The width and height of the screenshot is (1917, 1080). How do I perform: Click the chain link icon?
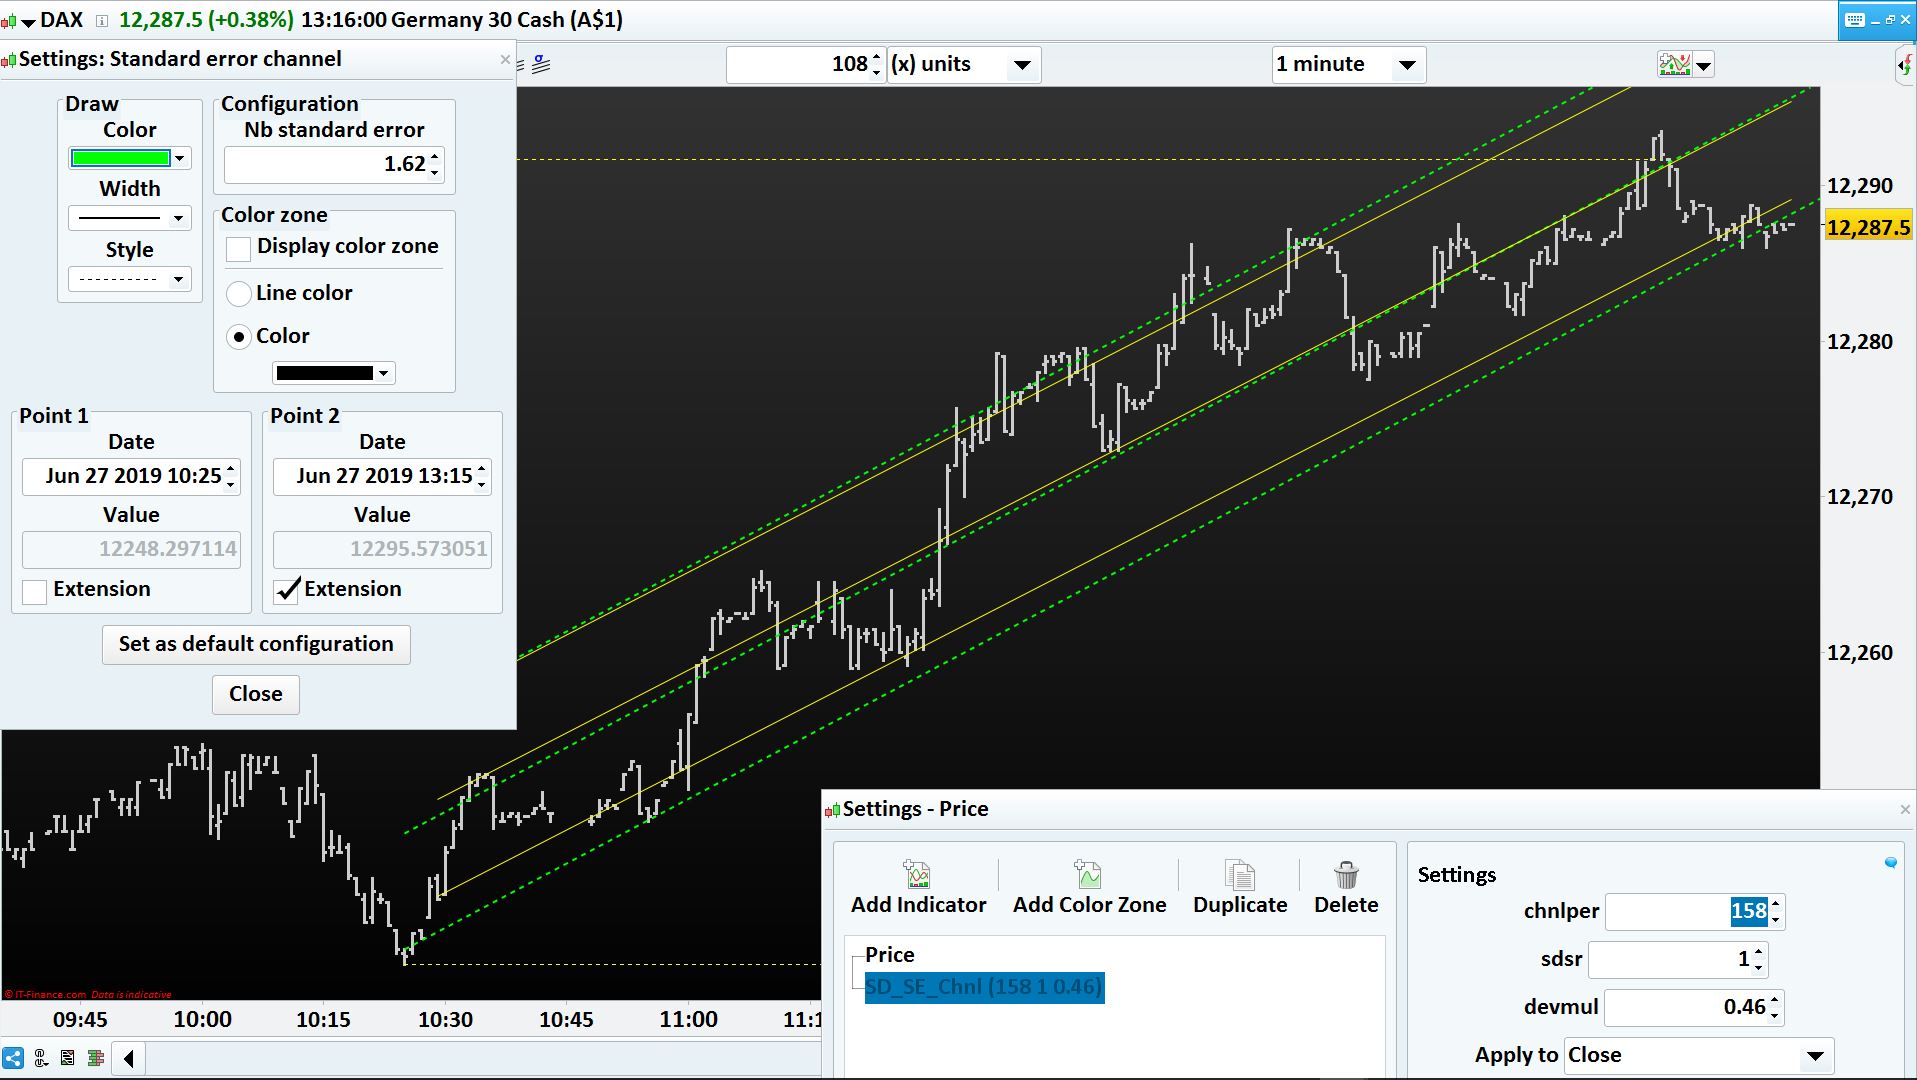(41, 1058)
